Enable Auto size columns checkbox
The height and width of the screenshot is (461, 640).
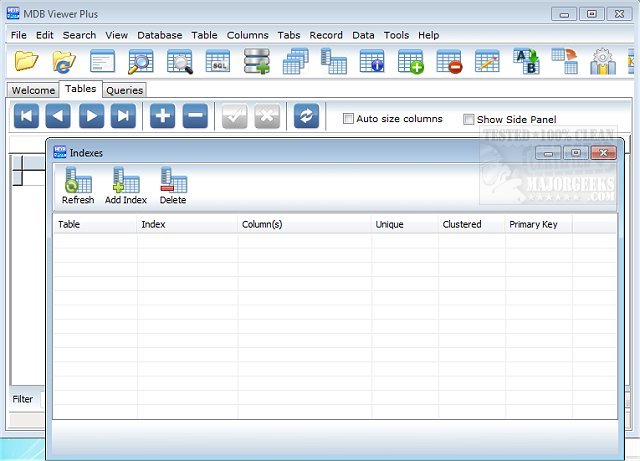pos(348,119)
